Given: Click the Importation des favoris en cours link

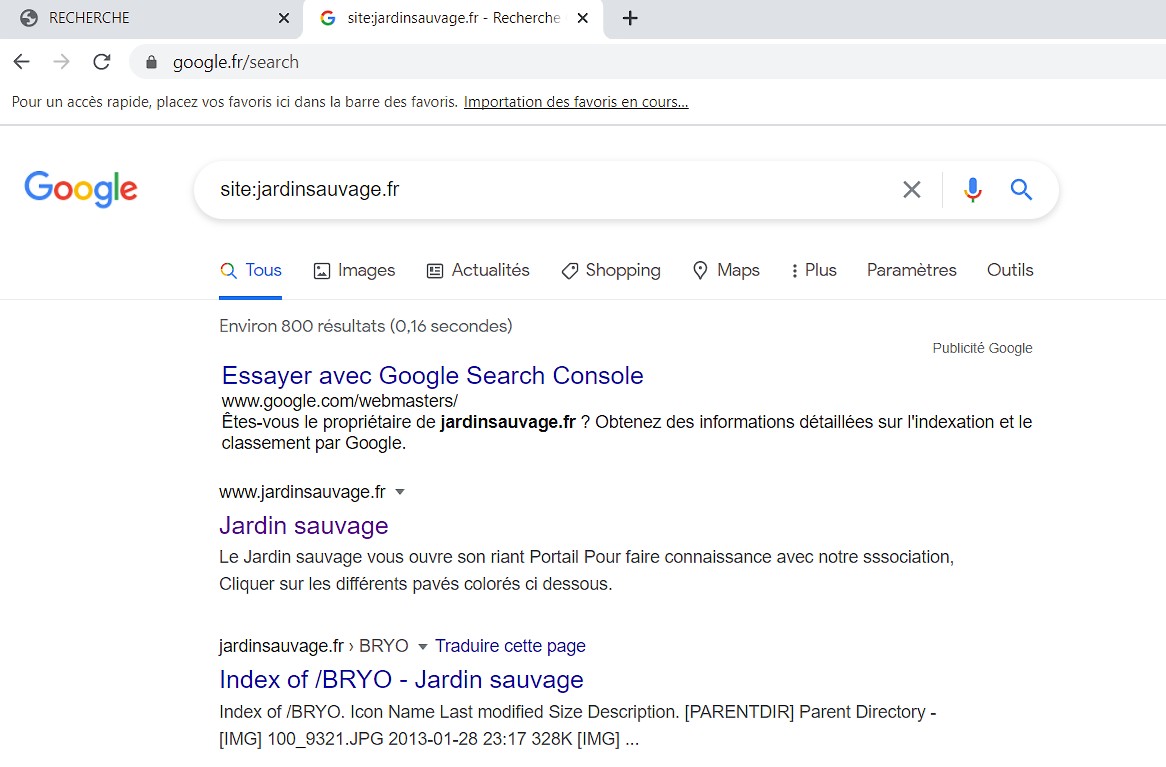Looking at the screenshot, I should click(576, 102).
